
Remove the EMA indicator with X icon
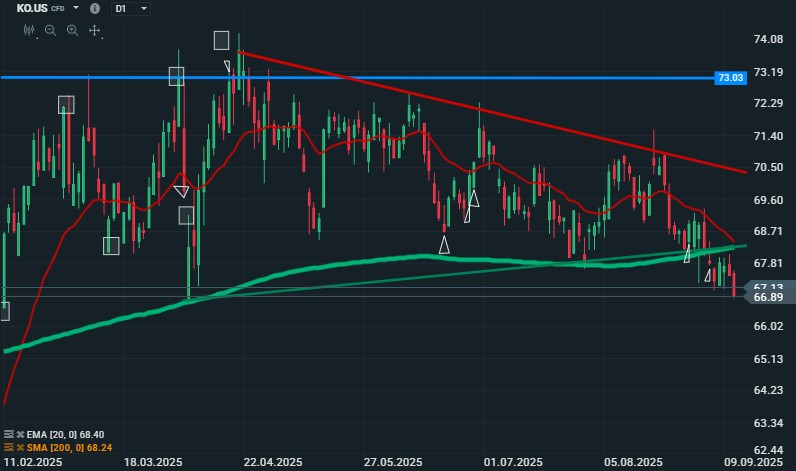pyautogui.click(x=18, y=434)
